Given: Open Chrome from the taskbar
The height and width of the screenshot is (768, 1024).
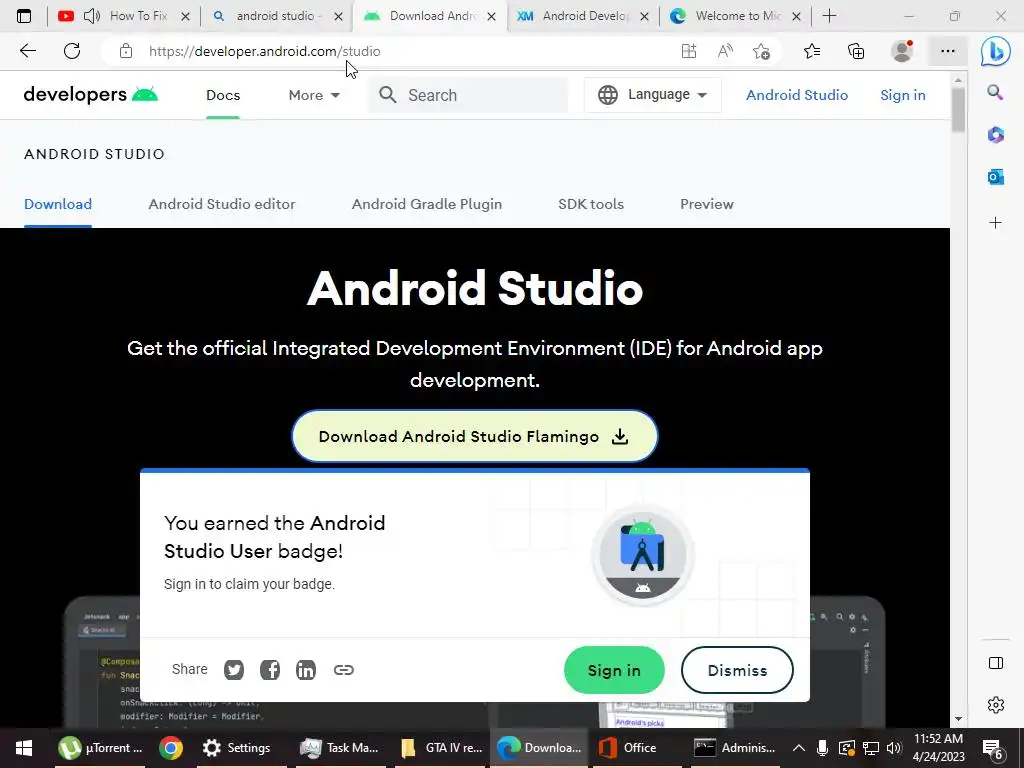Looking at the screenshot, I should (x=170, y=748).
